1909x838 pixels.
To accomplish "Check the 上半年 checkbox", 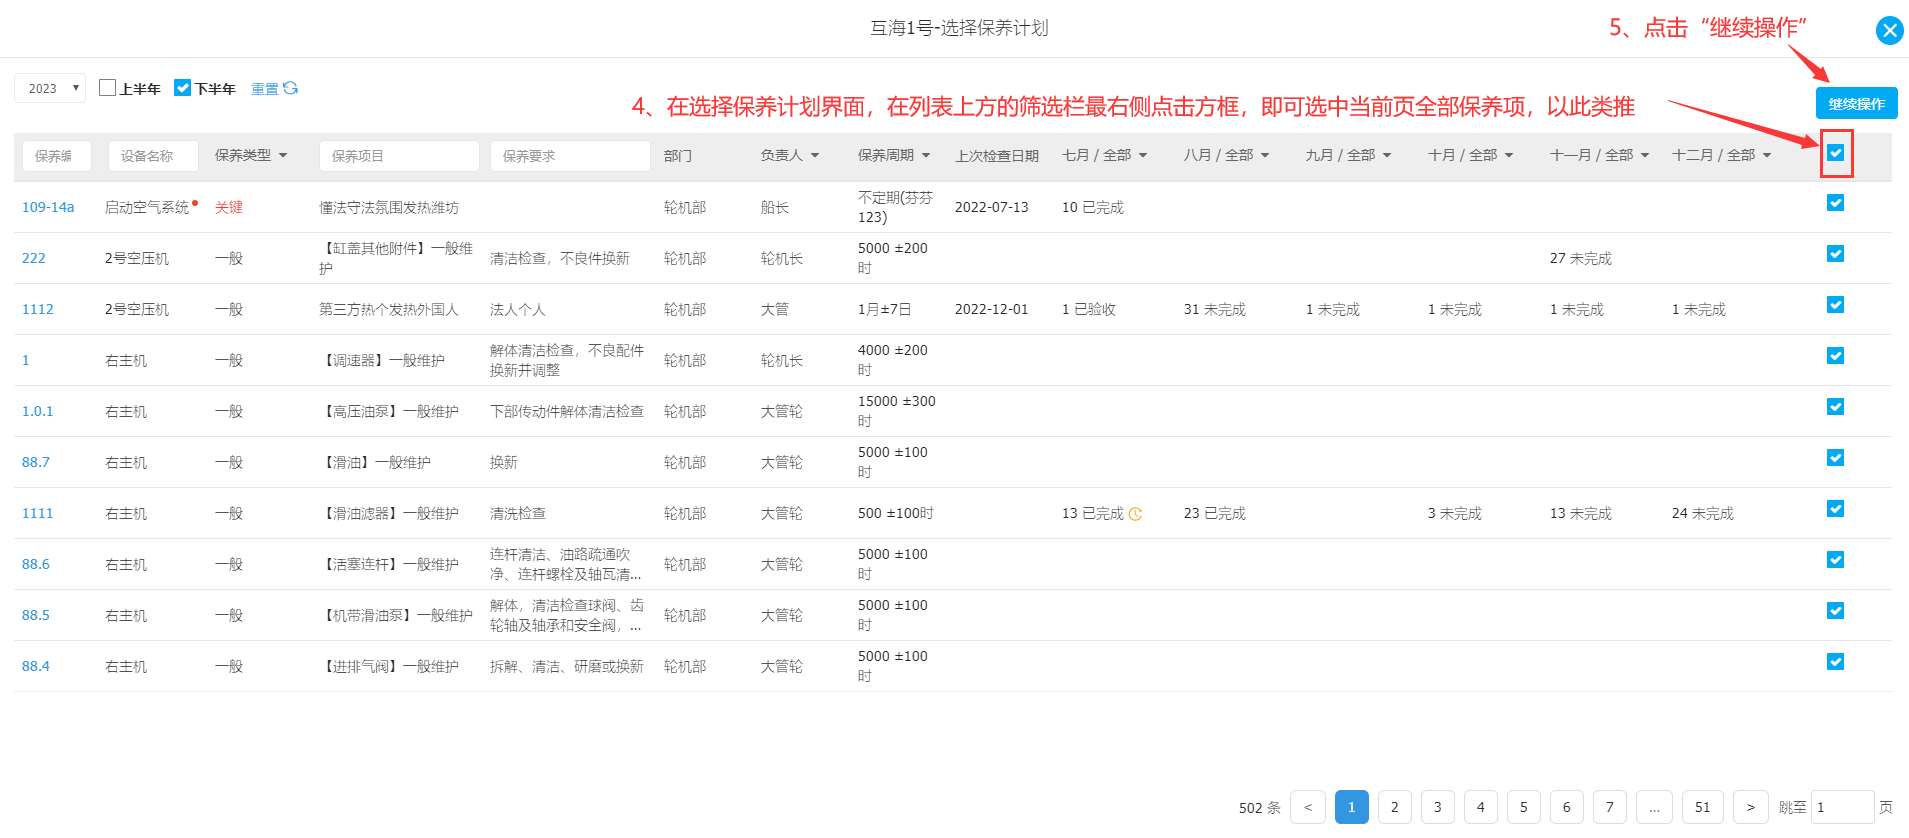I will tap(108, 88).
